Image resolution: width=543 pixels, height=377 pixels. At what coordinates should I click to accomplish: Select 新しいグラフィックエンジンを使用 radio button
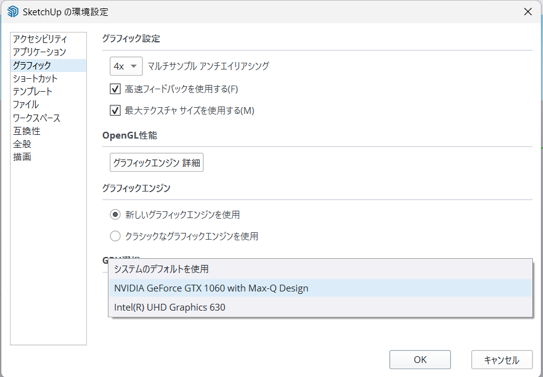115,215
